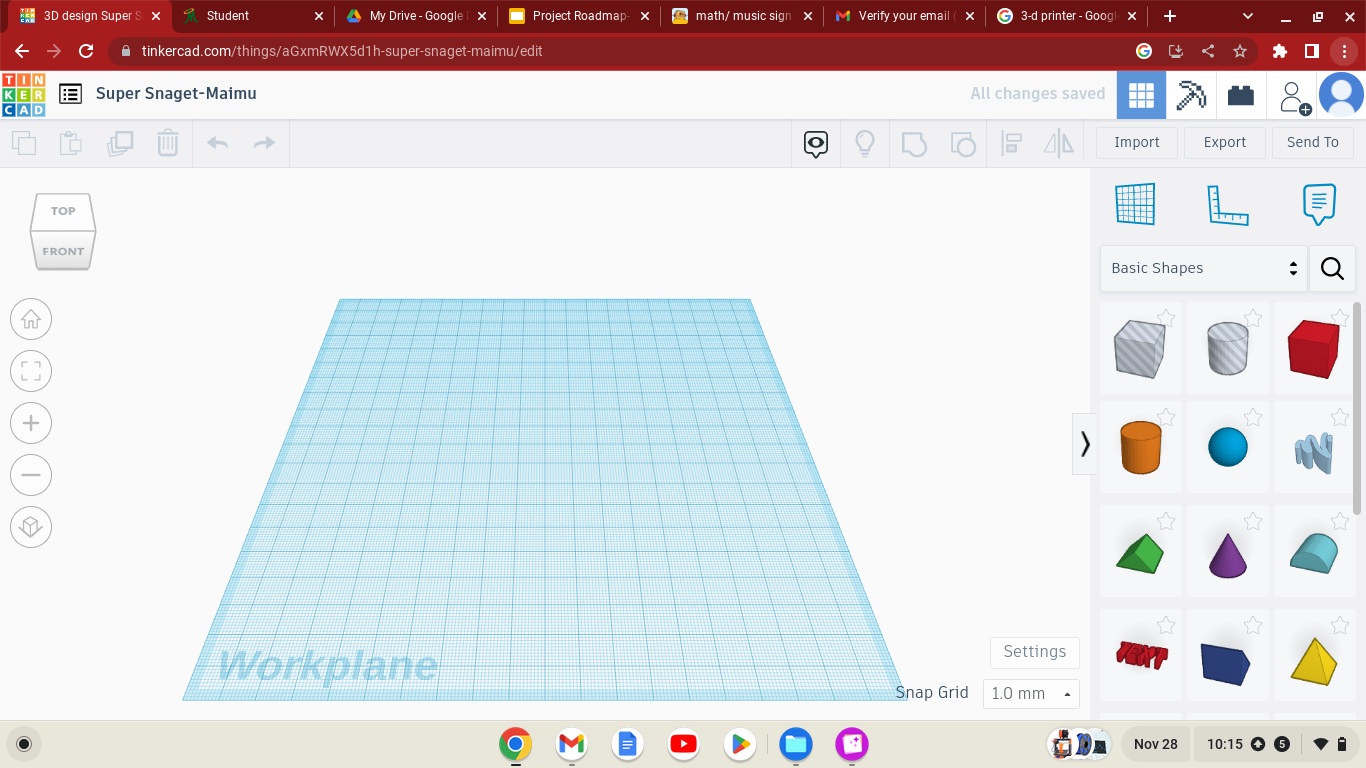Select the Mirror/Flip tool

(1059, 143)
